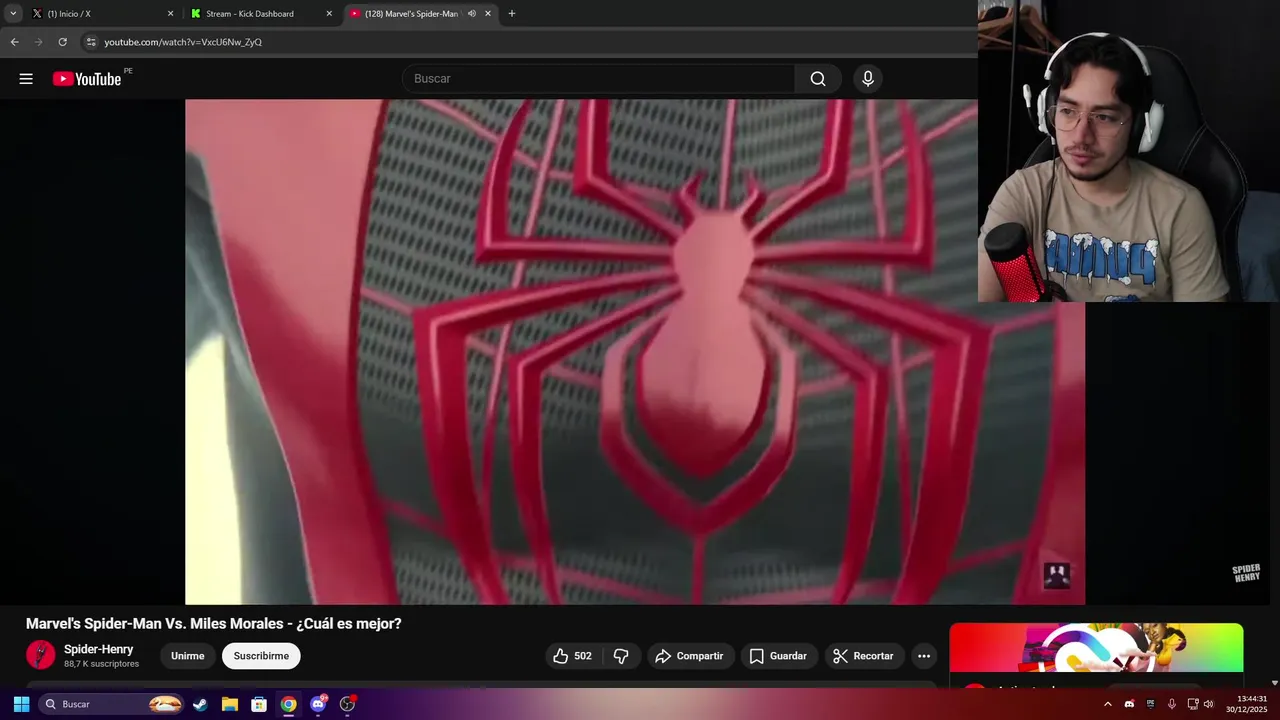Reload the current page
The width and height of the screenshot is (1280, 720).
pos(63,42)
